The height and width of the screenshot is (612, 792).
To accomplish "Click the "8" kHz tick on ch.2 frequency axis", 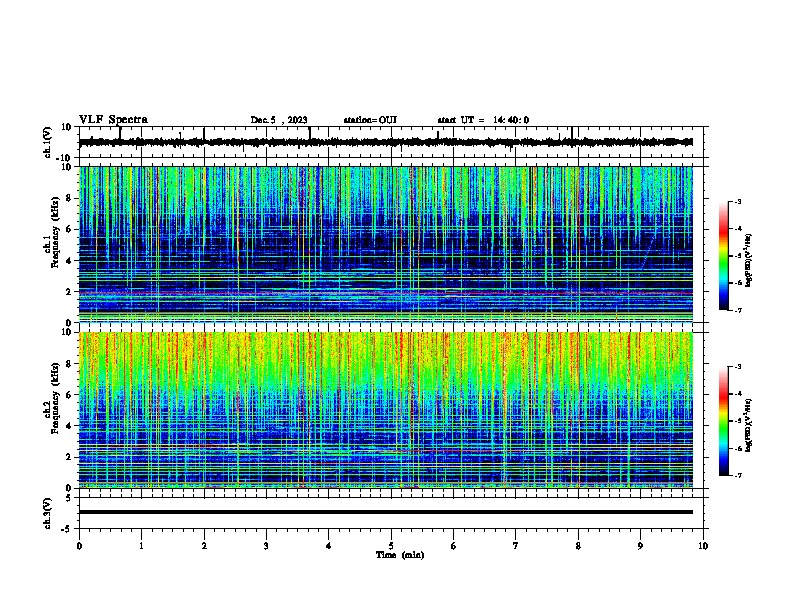I will (69, 364).
